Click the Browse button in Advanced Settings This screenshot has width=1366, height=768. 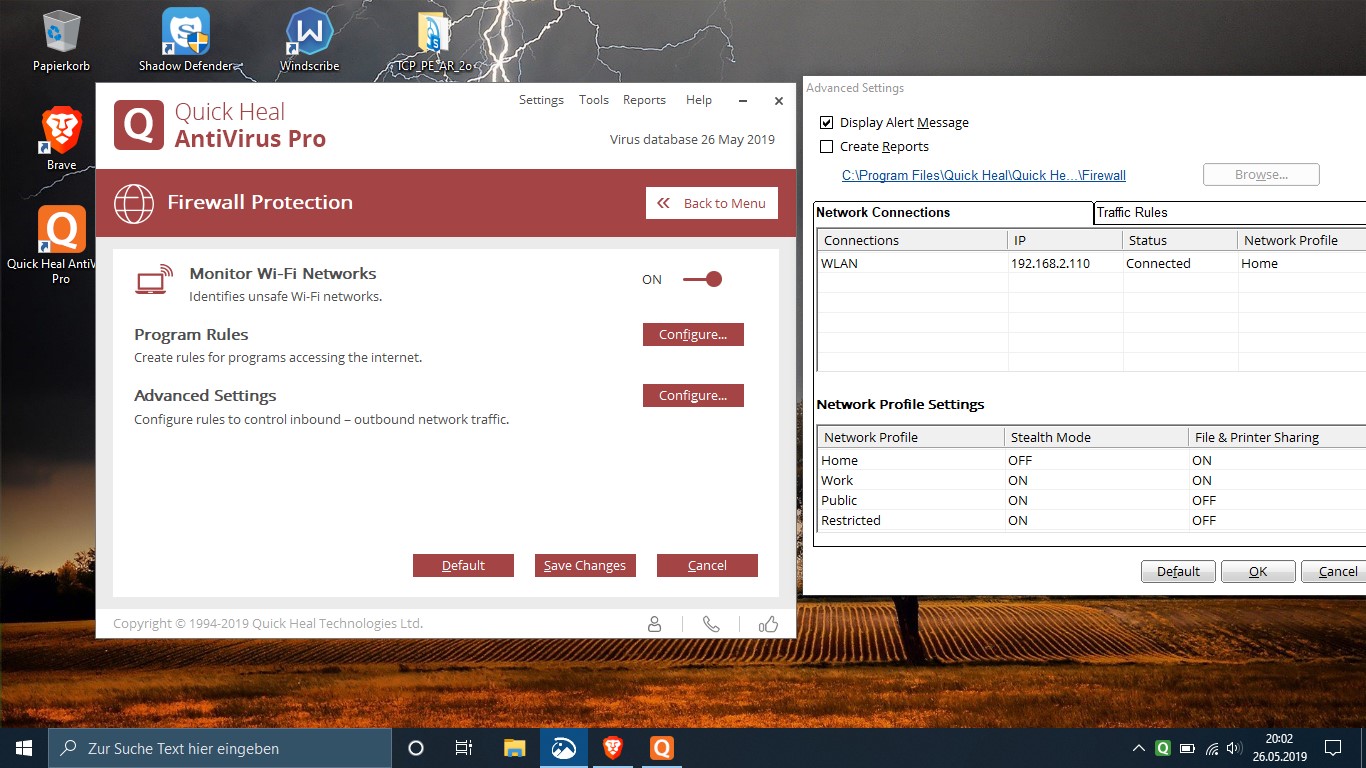[1261, 175]
